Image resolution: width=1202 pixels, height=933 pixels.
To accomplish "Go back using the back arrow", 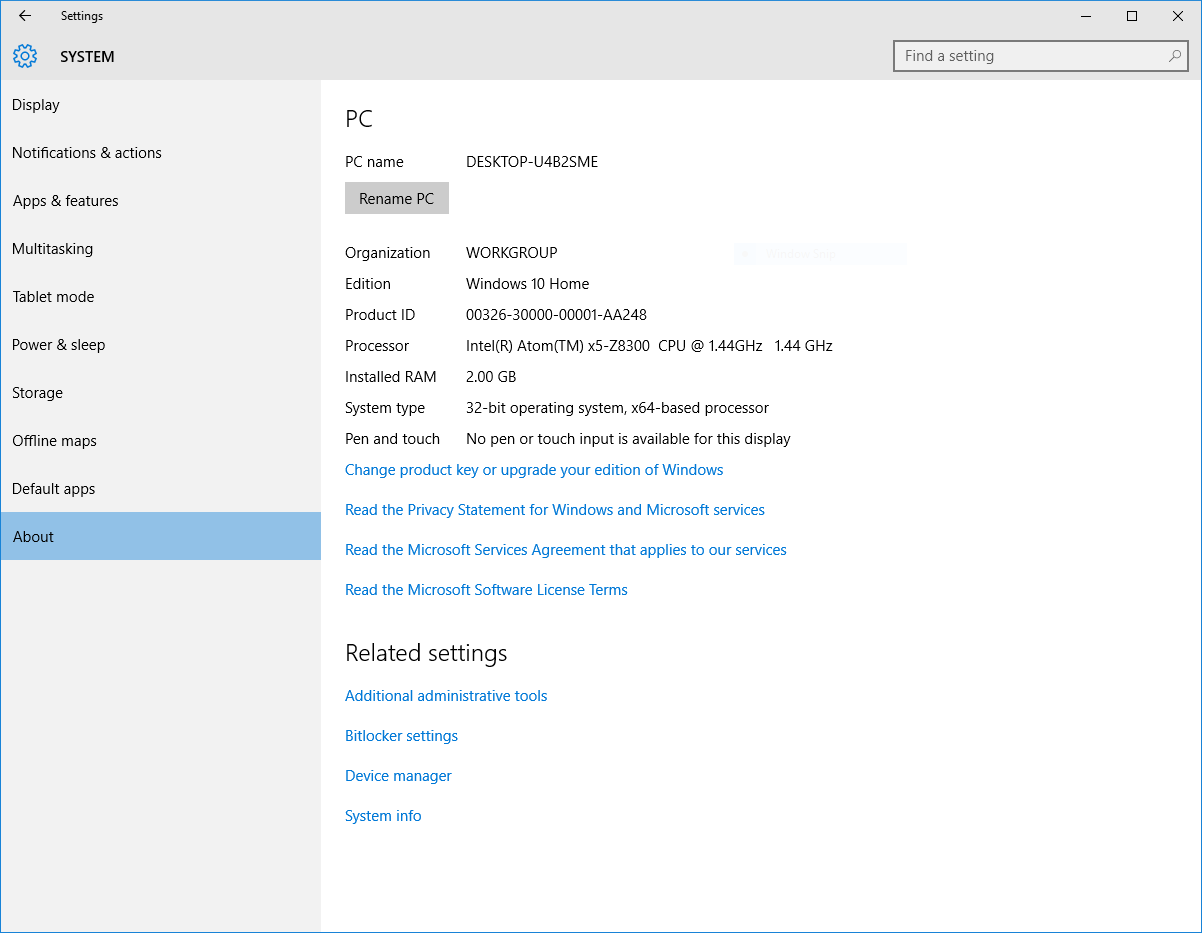I will point(25,16).
